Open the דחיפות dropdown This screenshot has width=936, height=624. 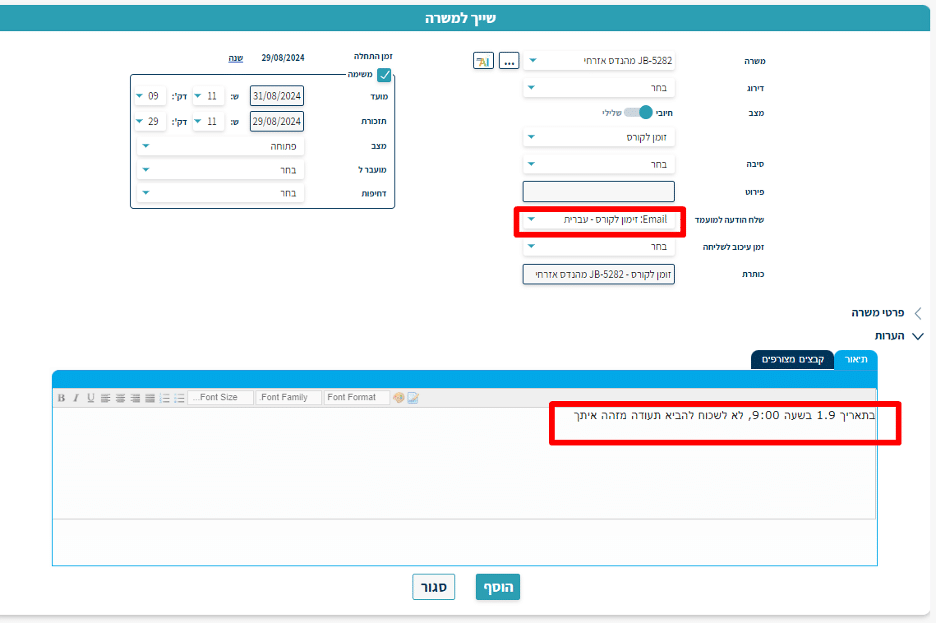pos(221,193)
